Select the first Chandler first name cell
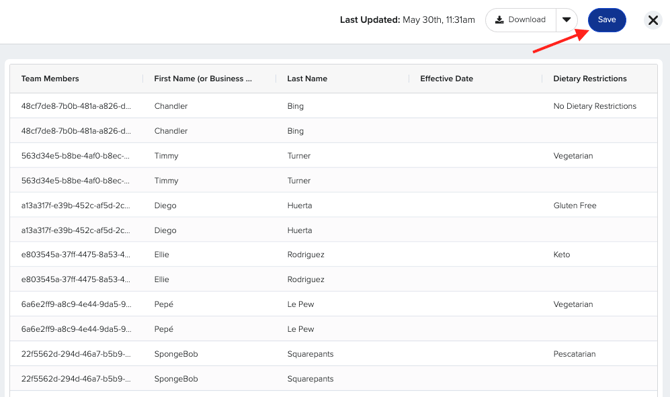 click(x=171, y=106)
